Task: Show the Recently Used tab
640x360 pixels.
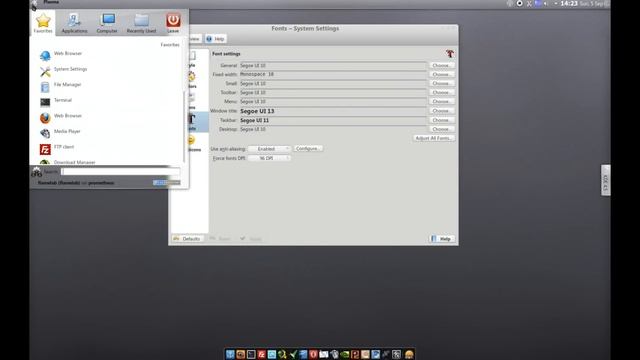Action: point(141,23)
